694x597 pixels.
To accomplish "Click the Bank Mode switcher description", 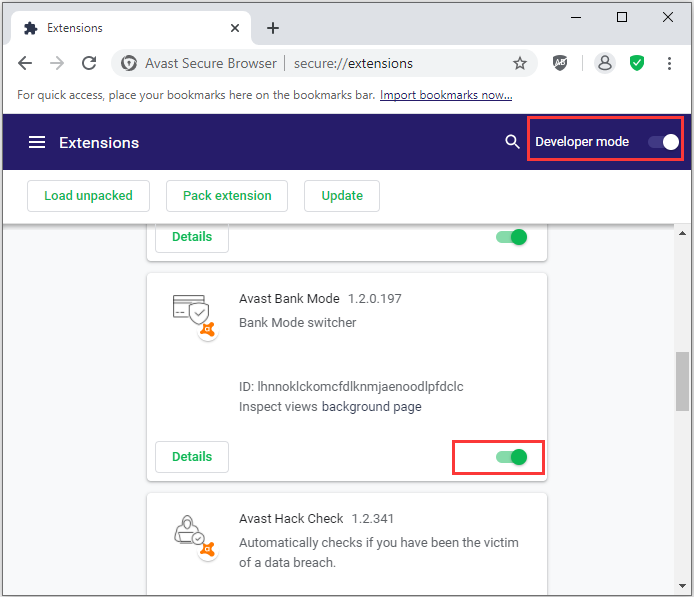I will [297, 323].
